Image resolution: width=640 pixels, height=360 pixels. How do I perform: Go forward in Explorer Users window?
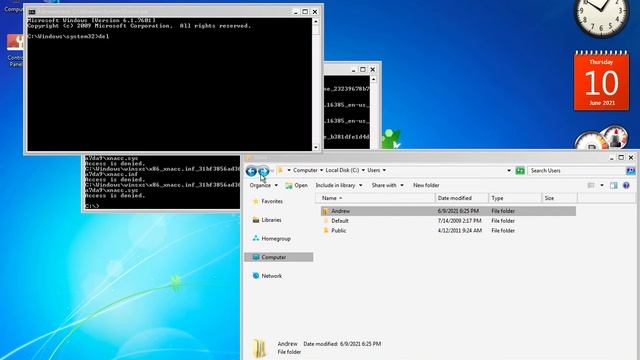click(x=264, y=171)
